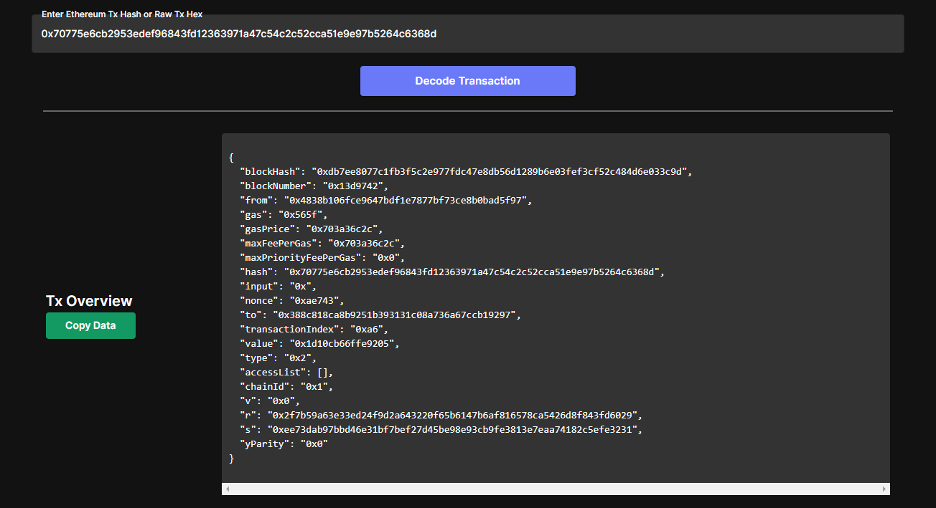936x508 pixels.
Task: Click the "gas": "0x565f" line
Action: coord(284,215)
